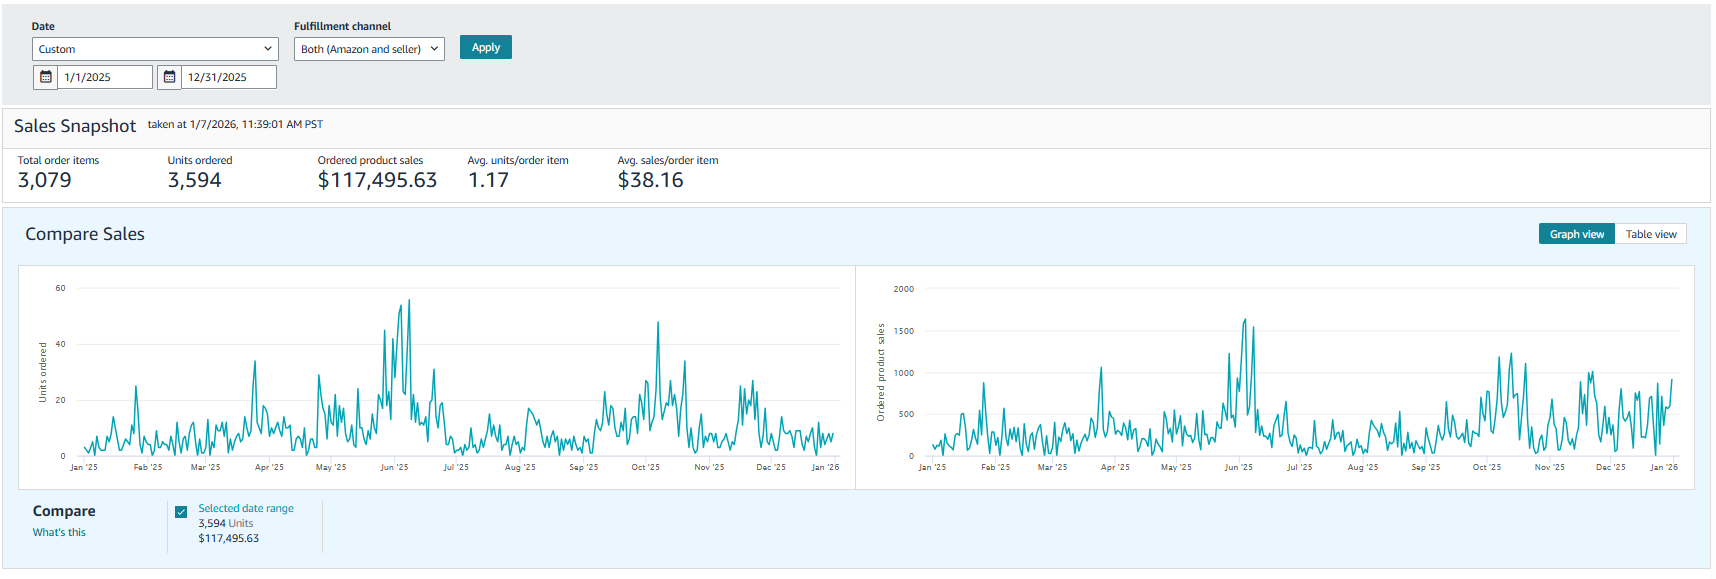The image size is (1716, 579).
Task: Click the June peak in Ordered product sales chart
Action: click(1244, 321)
